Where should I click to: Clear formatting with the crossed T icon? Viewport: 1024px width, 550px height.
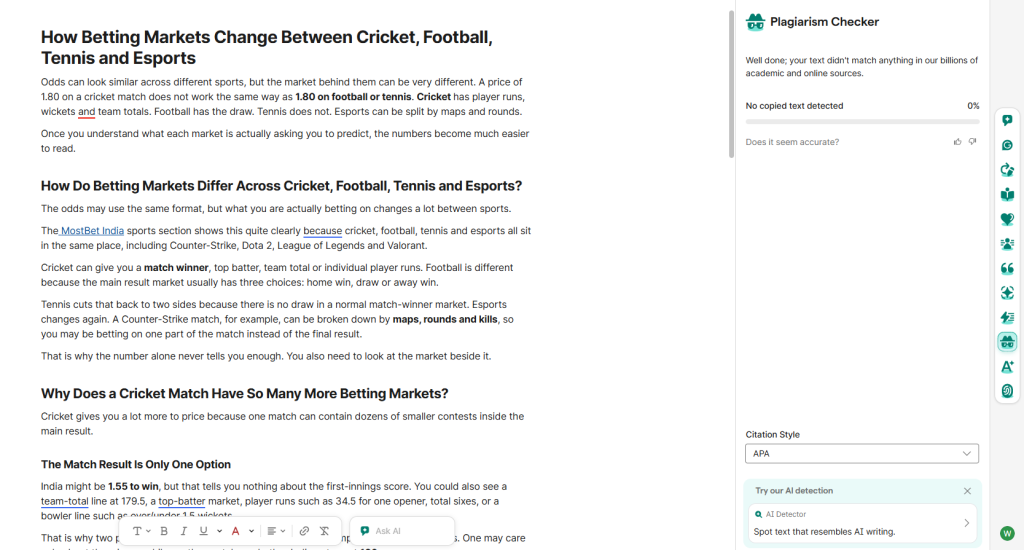pos(324,531)
